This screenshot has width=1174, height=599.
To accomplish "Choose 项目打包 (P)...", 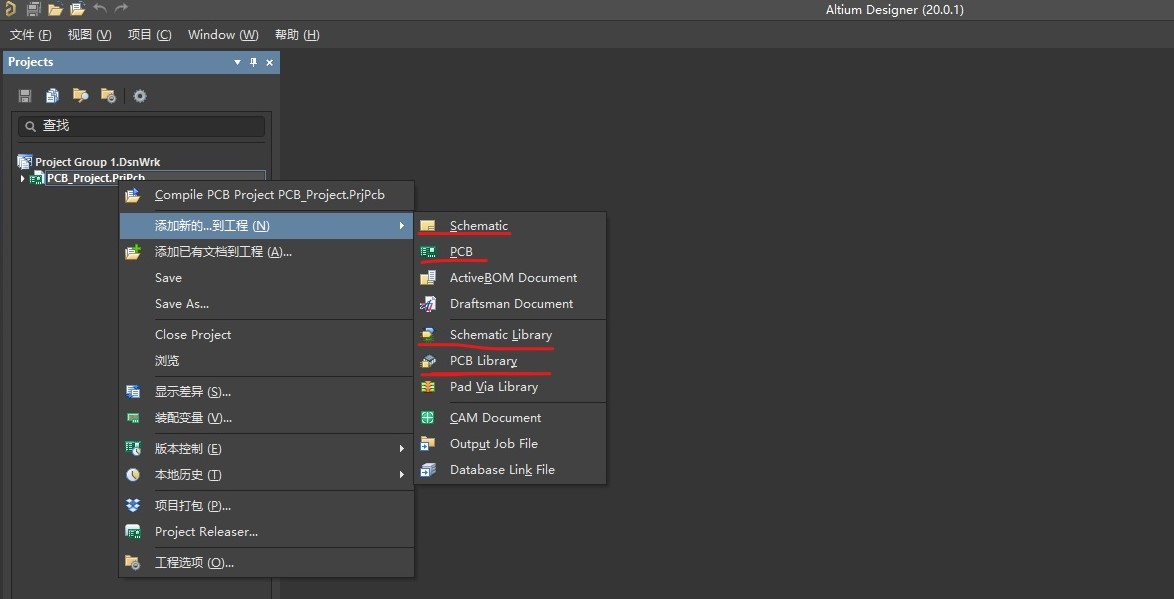I will click(267, 505).
